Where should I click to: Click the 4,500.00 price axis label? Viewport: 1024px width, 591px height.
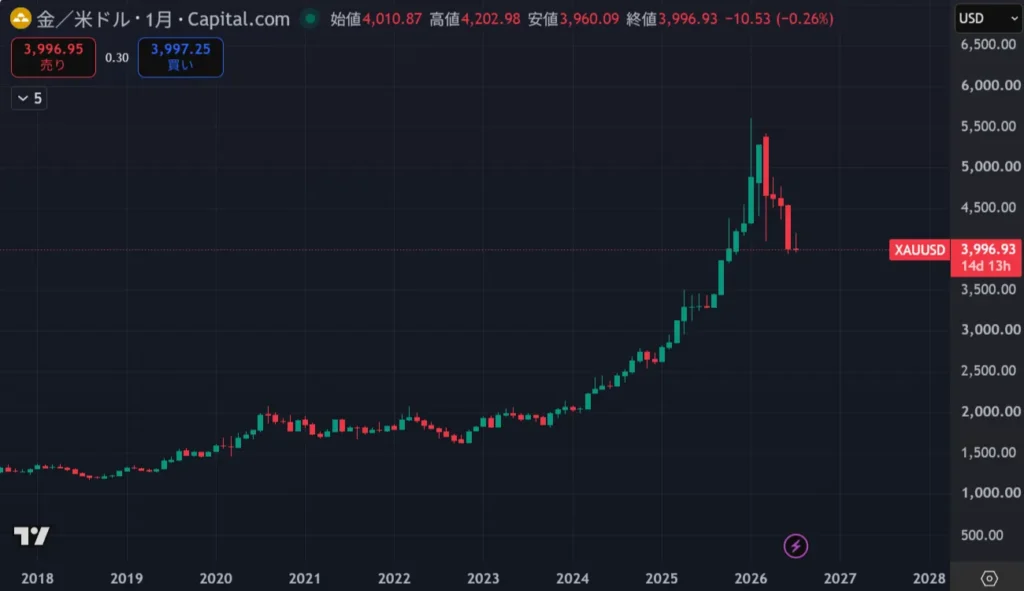[x=988, y=208]
